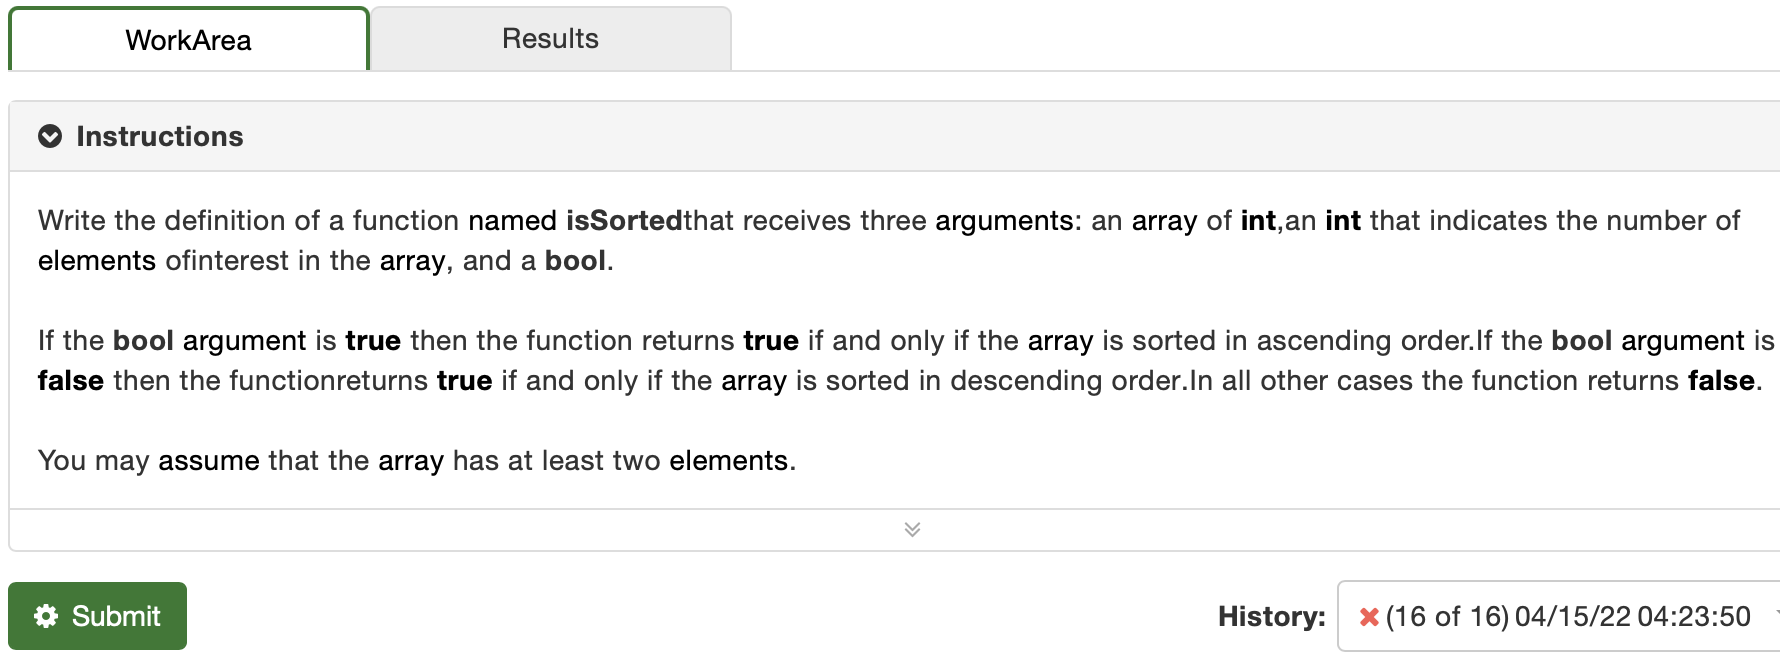Click the "History:" label

1271,616
